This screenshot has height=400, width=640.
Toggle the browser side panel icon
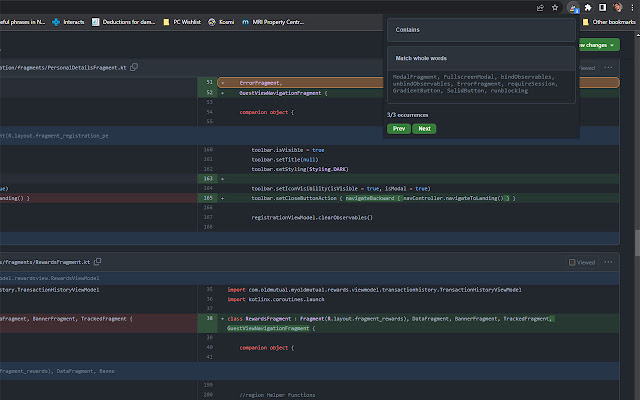coord(602,8)
